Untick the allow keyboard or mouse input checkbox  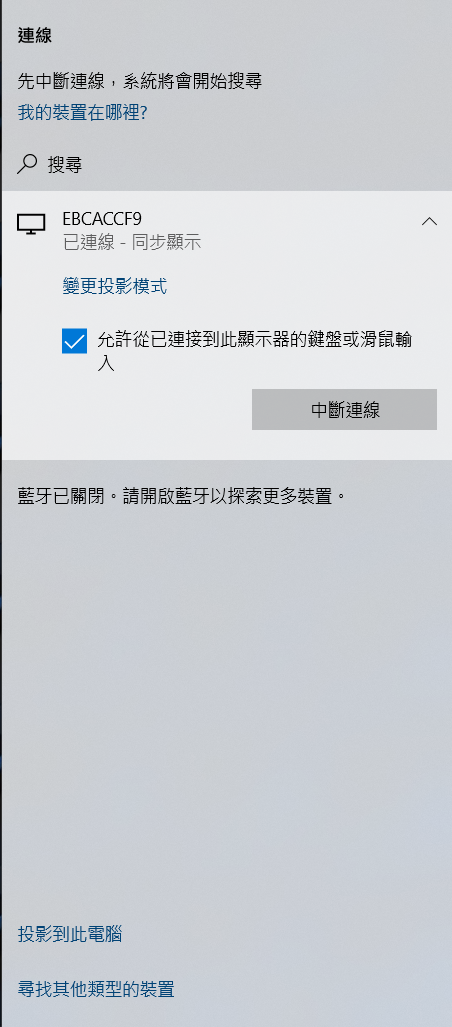(x=75, y=341)
